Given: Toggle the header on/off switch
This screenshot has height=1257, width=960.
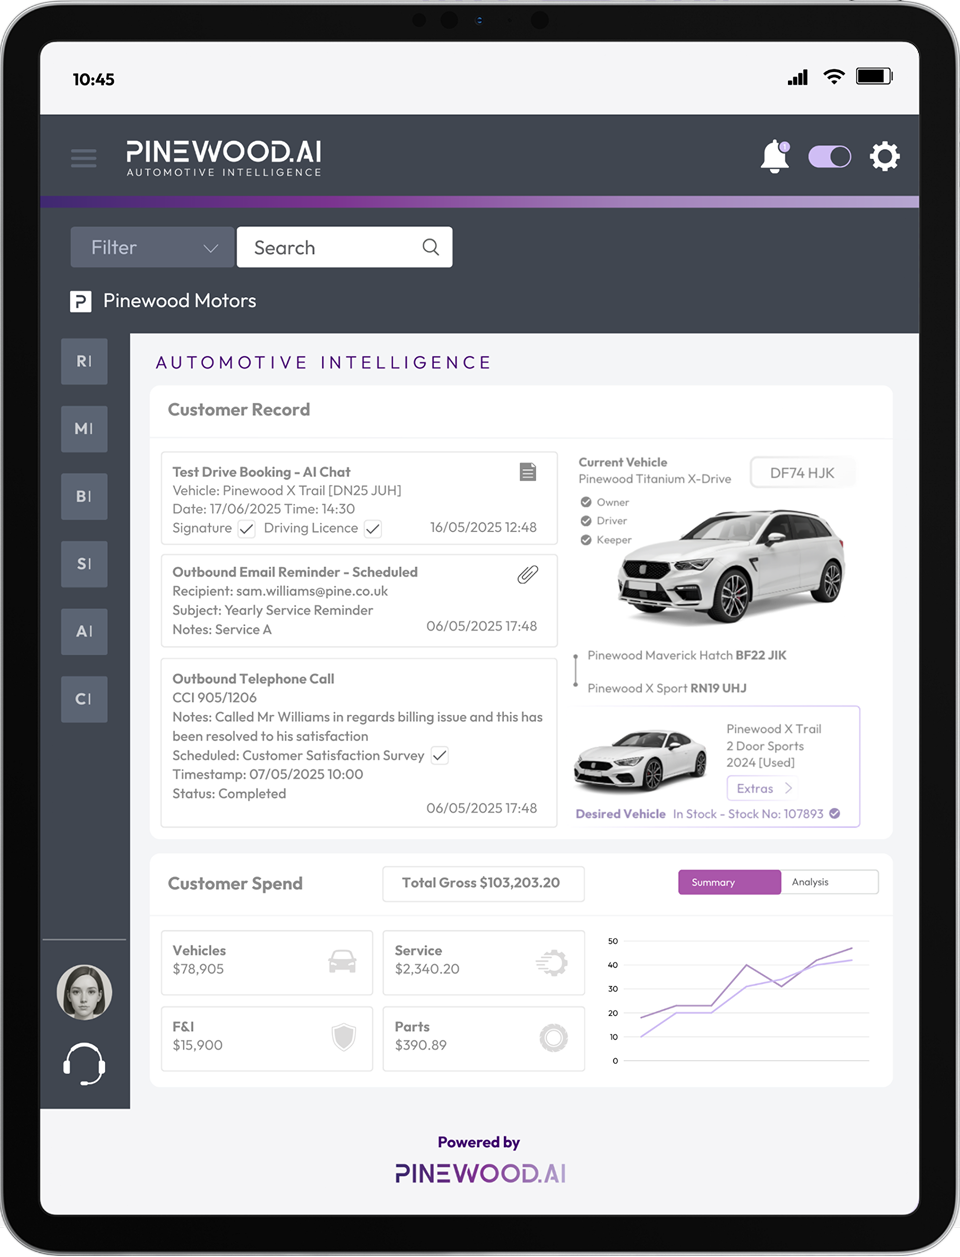Looking at the screenshot, I should [x=829, y=157].
